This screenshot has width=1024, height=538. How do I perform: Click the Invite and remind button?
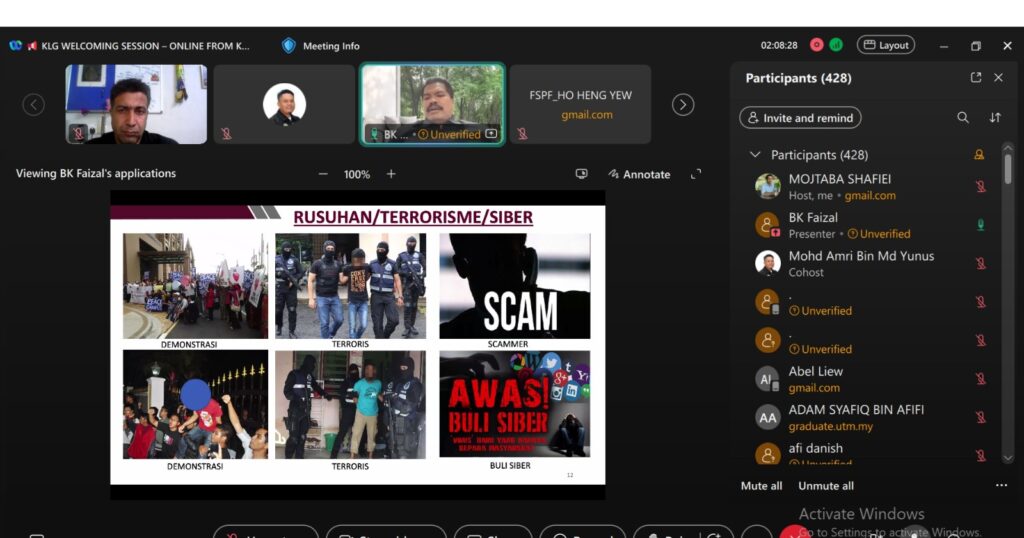pos(800,118)
